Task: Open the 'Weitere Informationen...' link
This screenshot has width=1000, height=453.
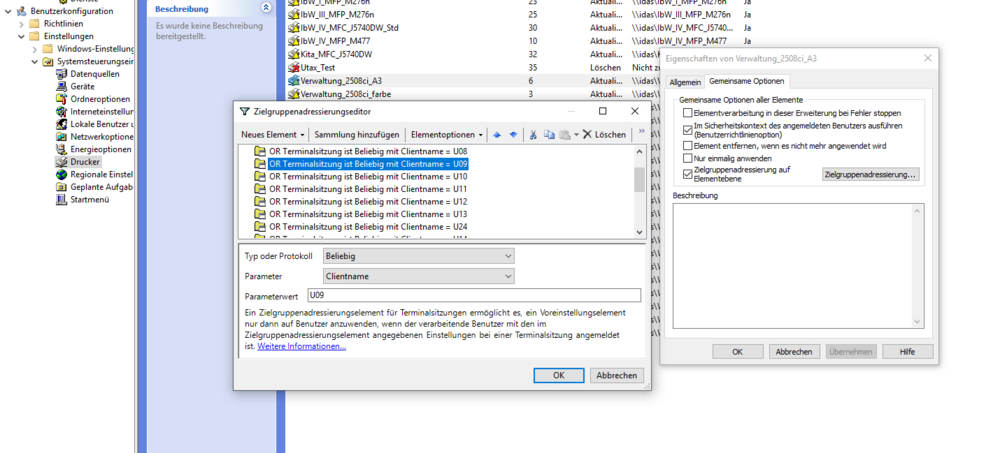Action: [301, 347]
